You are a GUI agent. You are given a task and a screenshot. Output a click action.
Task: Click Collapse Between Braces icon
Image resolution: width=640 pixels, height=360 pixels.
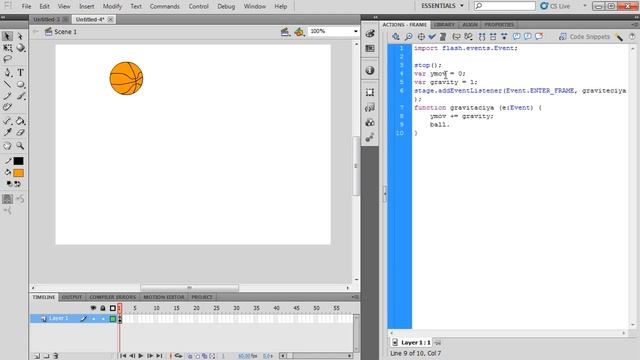(482, 37)
